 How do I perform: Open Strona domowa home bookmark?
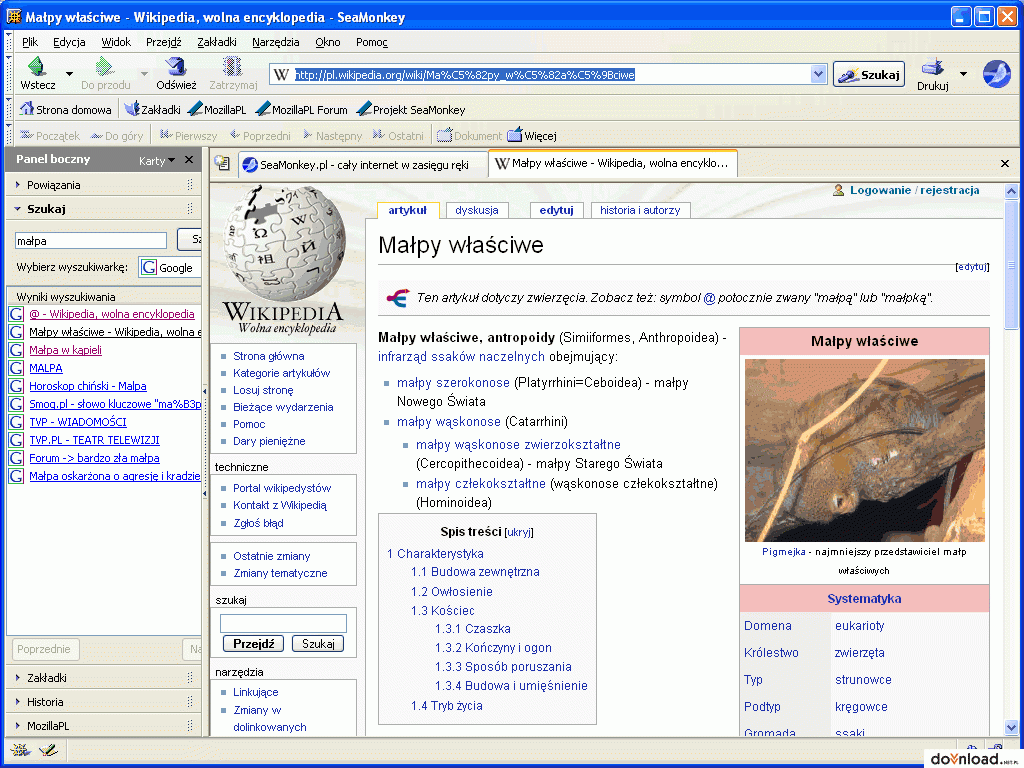(x=65, y=109)
